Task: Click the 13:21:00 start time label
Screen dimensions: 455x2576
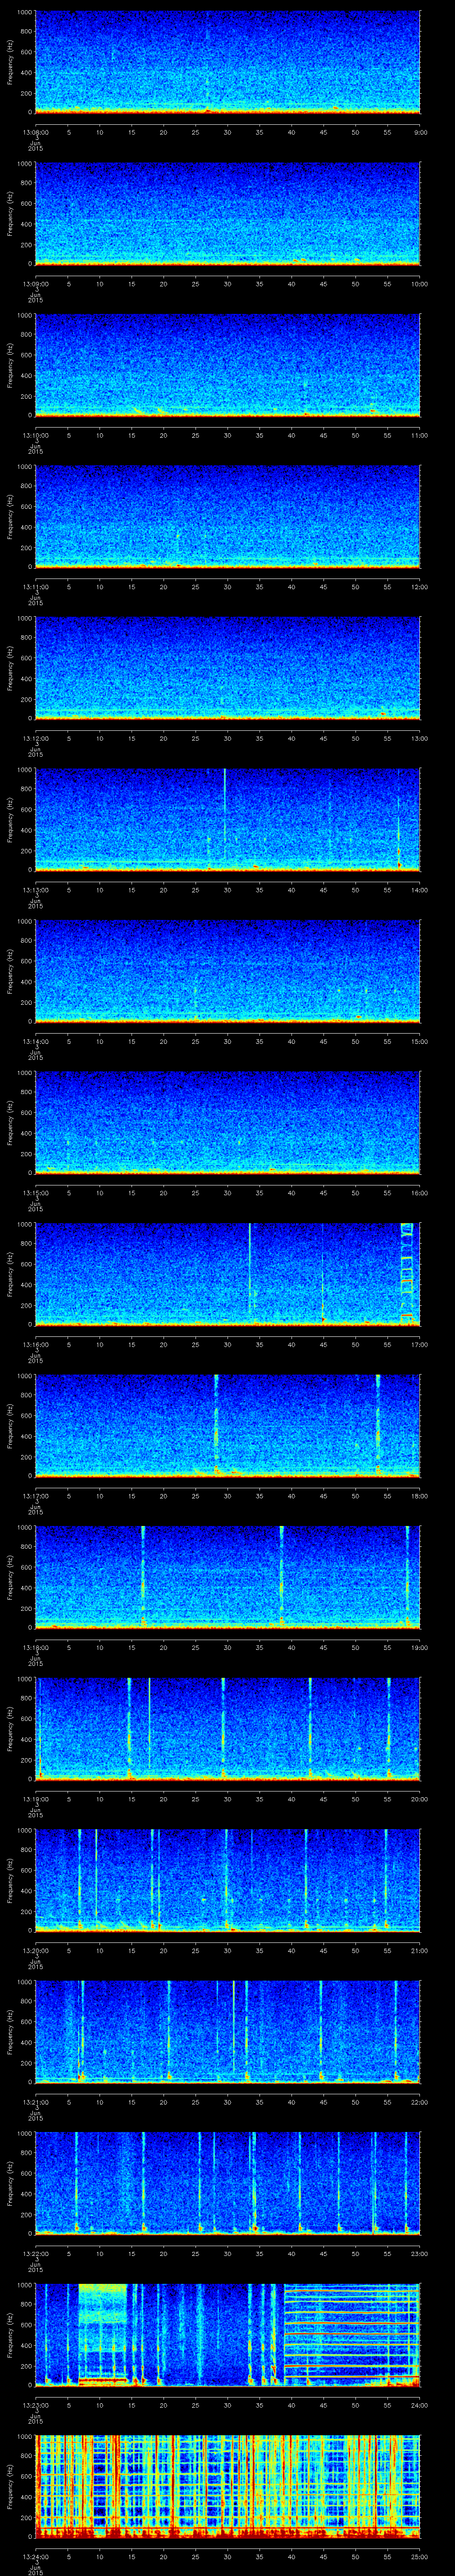Action: (35, 2101)
